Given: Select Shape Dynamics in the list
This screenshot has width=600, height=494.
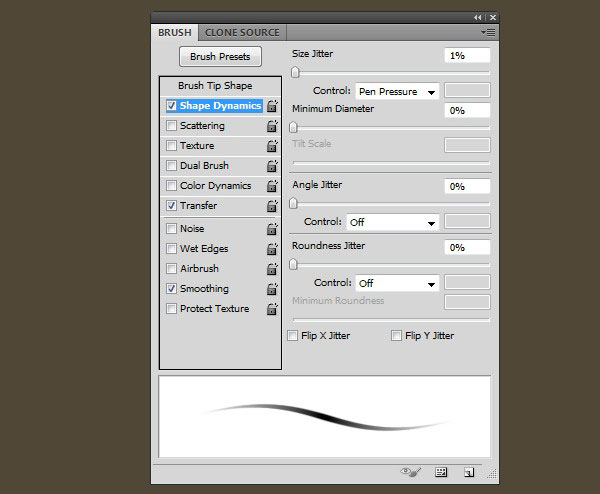Looking at the screenshot, I should (220, 106).
